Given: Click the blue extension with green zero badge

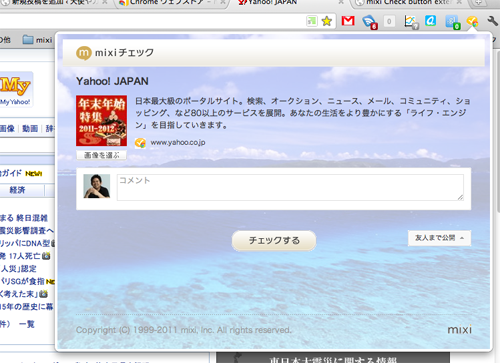Looking at the screenshot, I should [453, 22].
